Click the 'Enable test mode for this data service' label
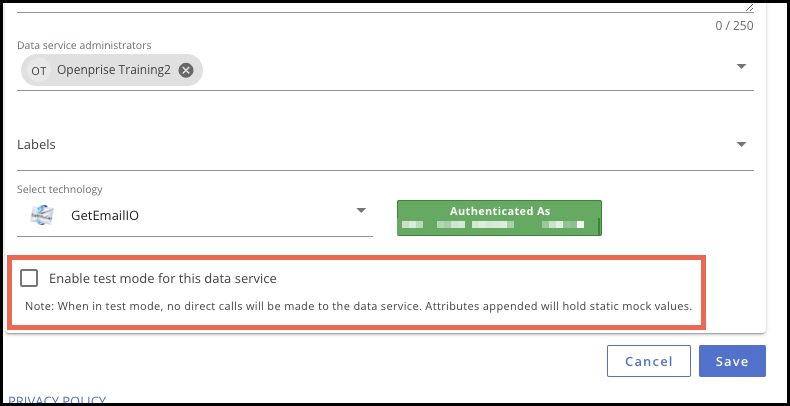The width and height of the screenshot is (790, 406). (163, 279)
